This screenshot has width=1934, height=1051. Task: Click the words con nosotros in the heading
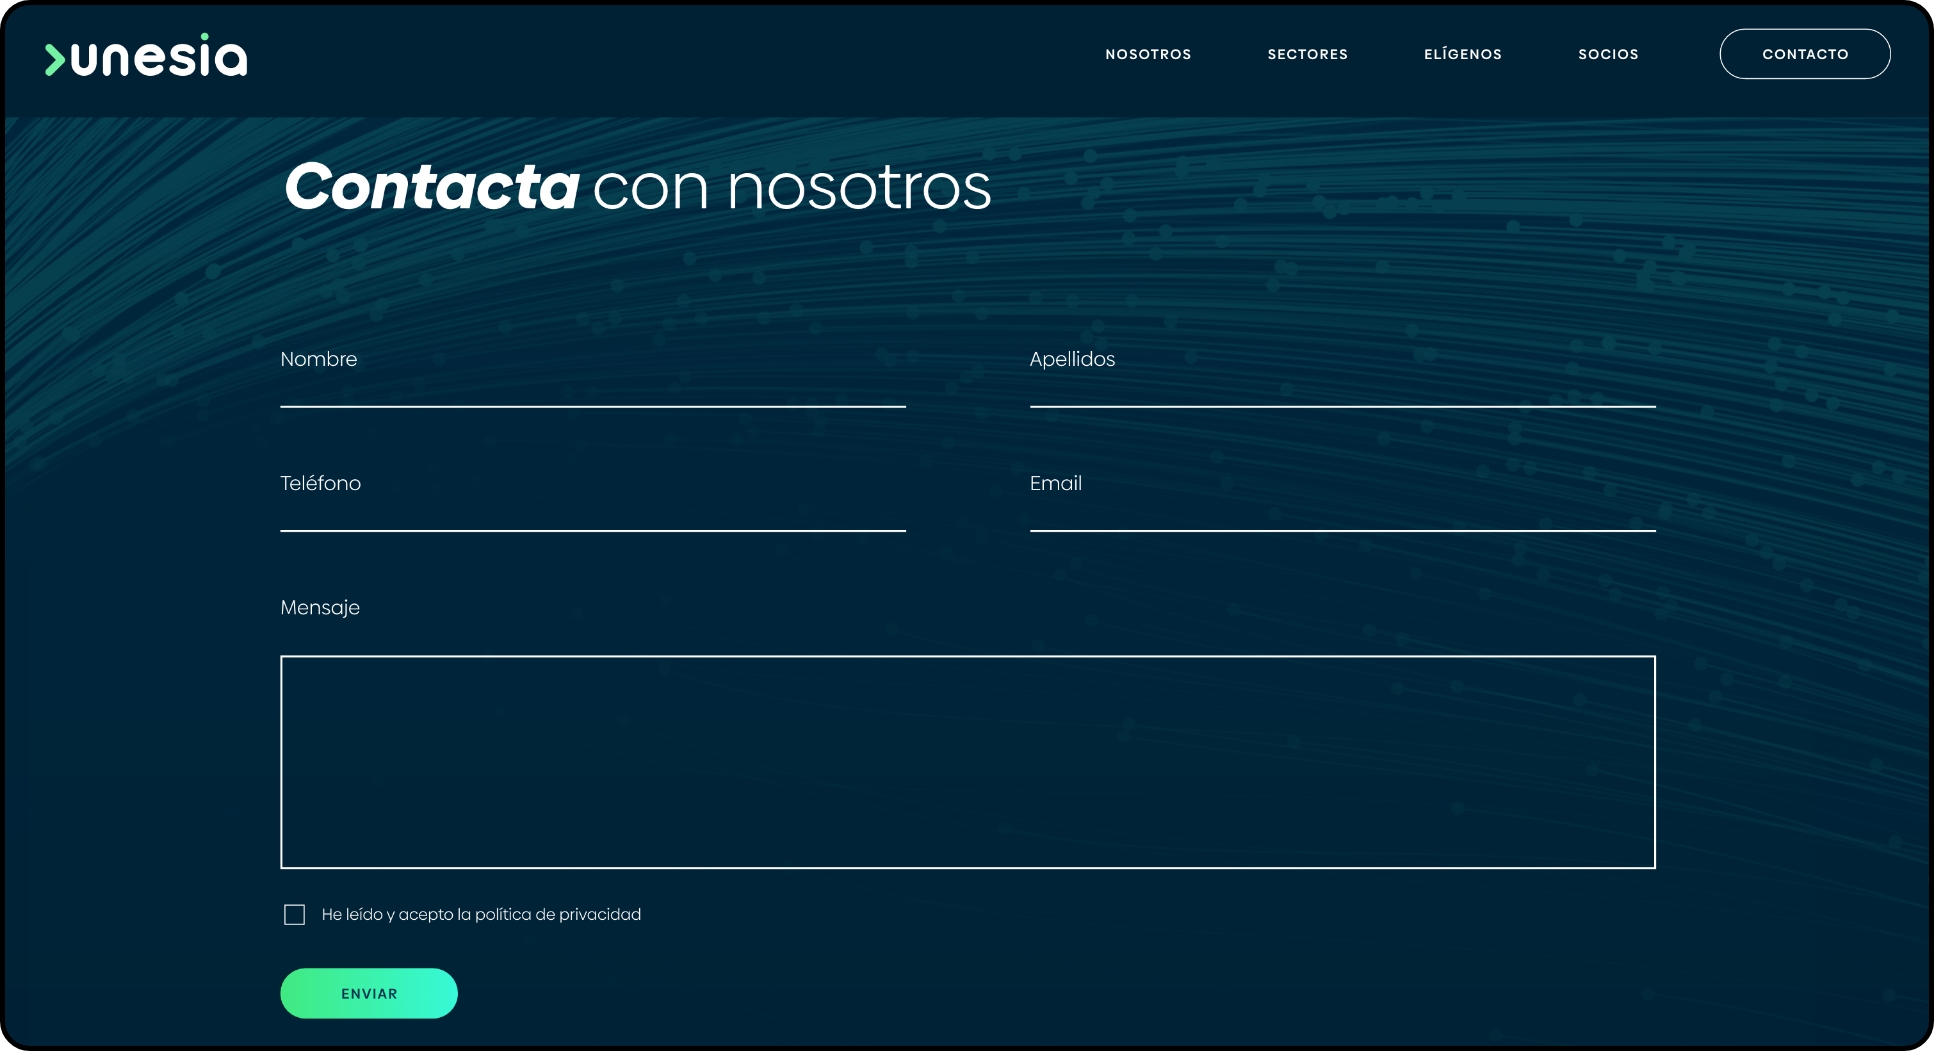point(791,187)
